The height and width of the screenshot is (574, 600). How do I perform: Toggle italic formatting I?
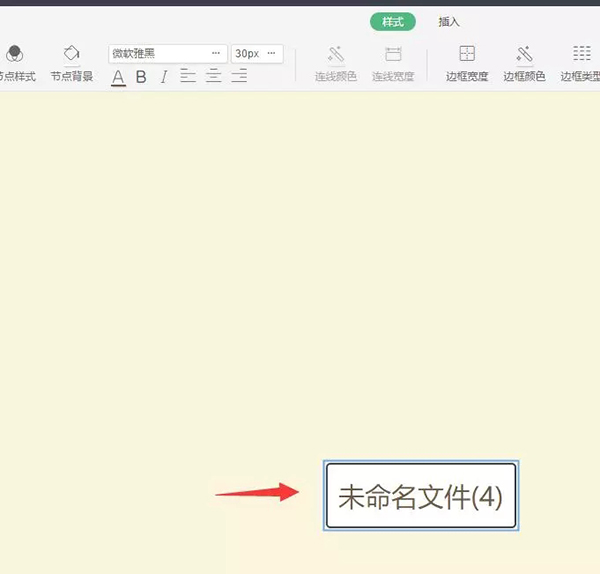coord(164,77)
